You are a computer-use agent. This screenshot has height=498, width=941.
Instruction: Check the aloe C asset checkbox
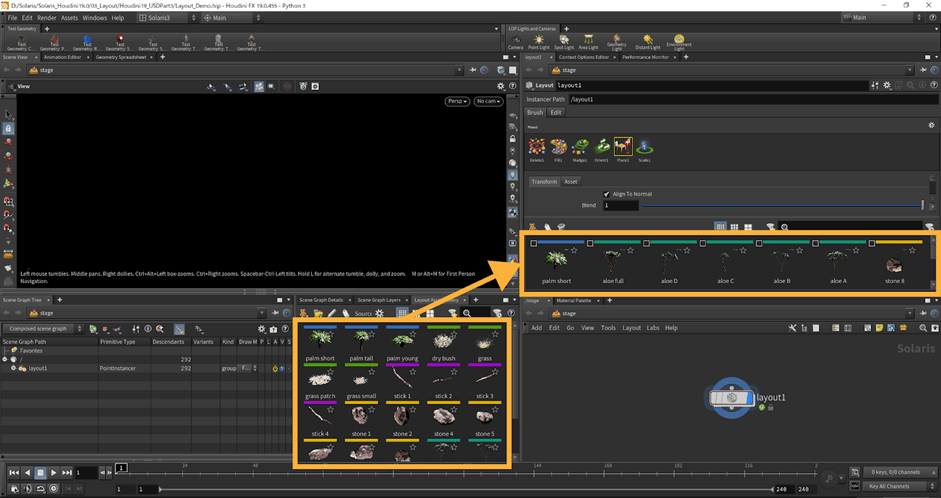coord(703,244)
